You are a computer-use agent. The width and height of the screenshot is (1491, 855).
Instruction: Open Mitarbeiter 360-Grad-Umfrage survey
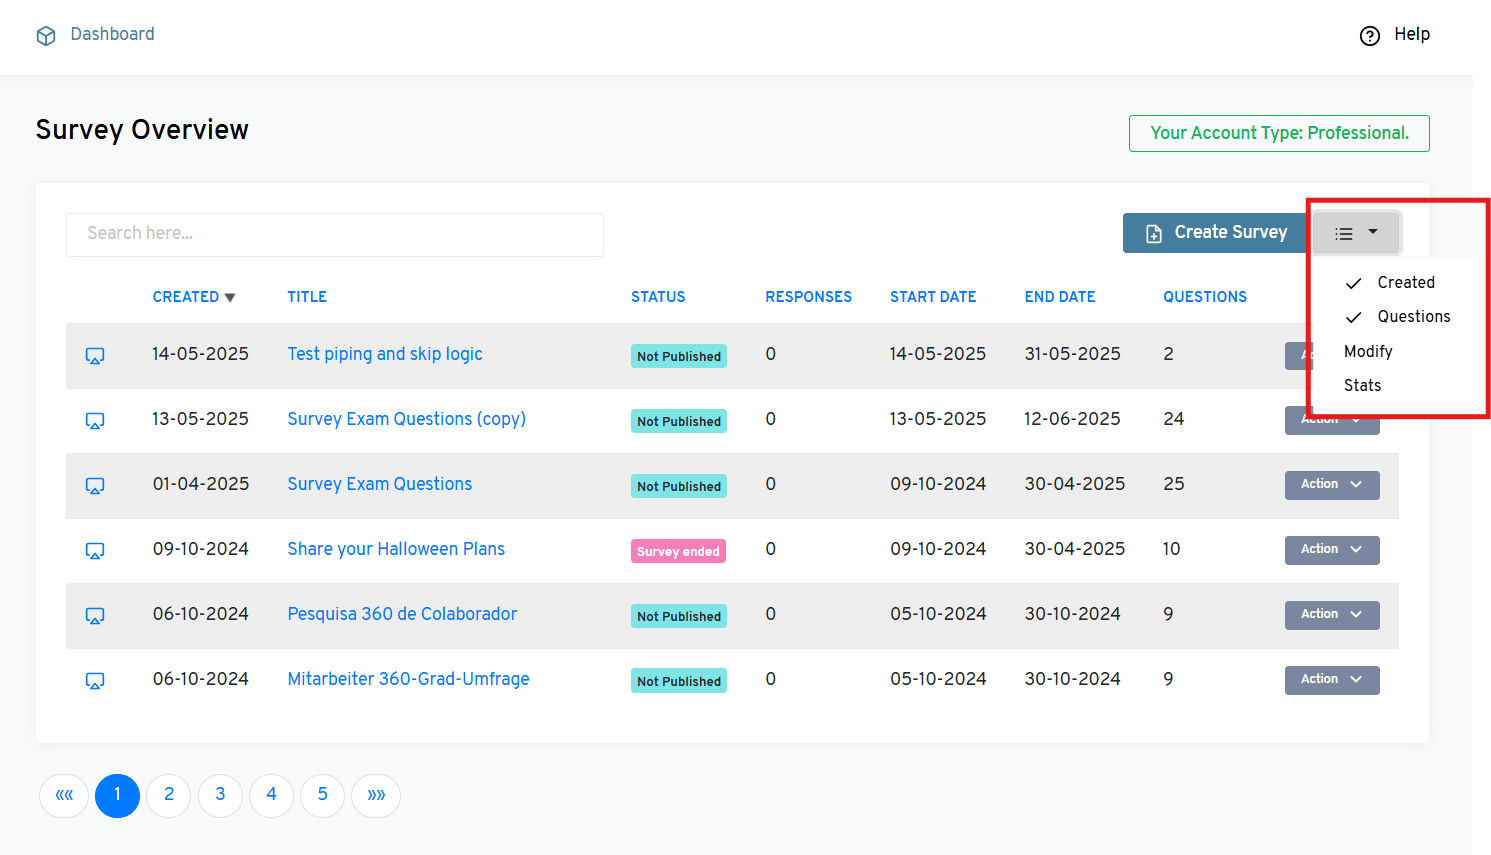pyautogui.click(x=408, y=679)
